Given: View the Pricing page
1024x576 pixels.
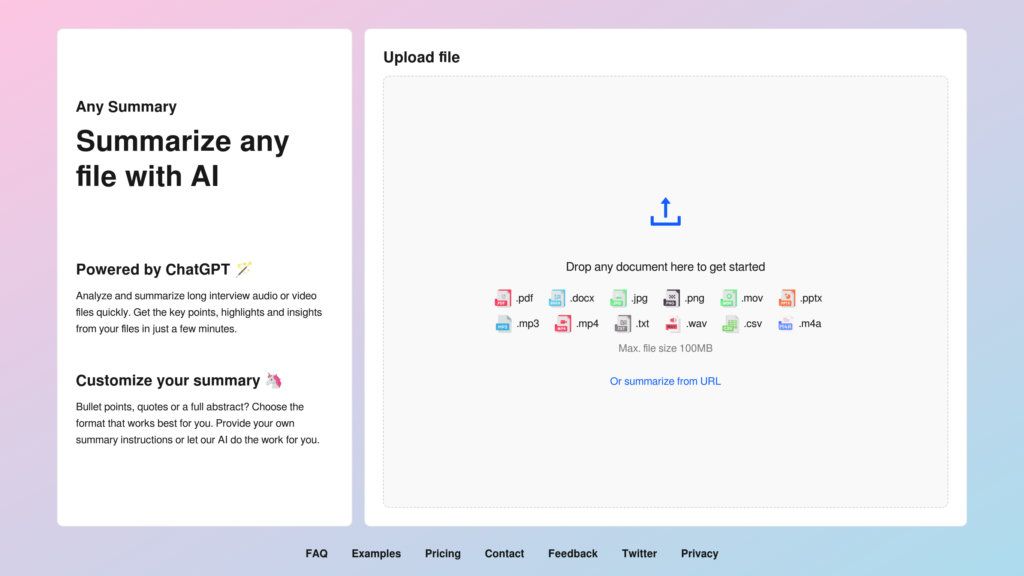Looking at the screenshot, I should (442, 553).
